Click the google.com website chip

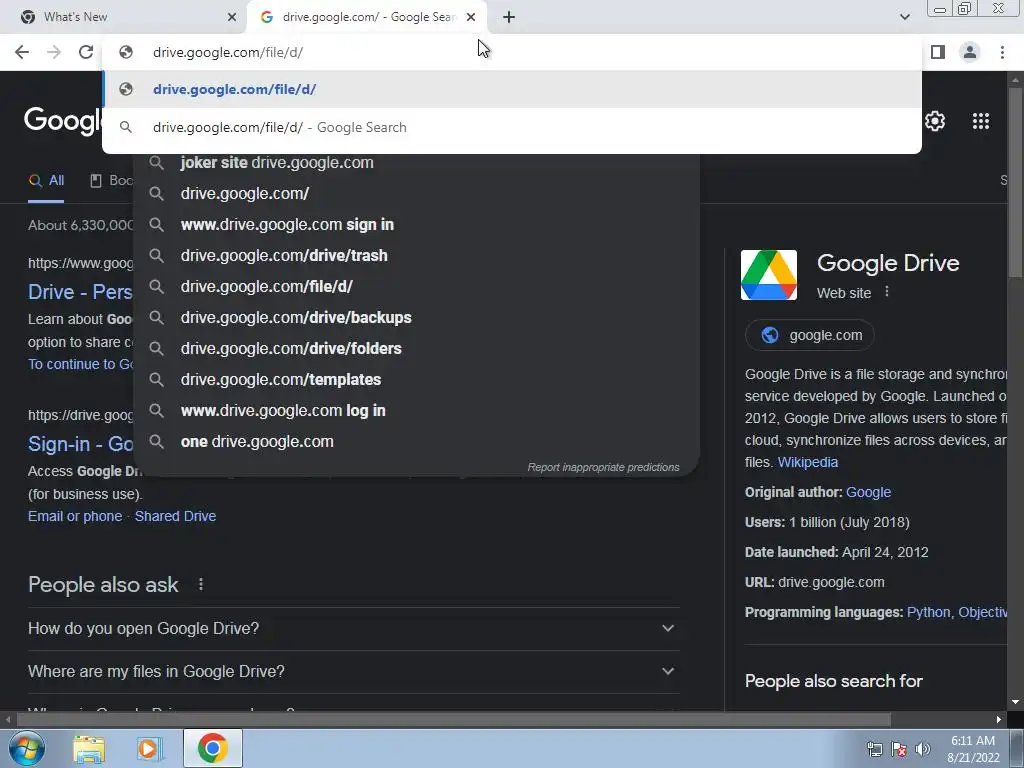click(x=810, y=335)
